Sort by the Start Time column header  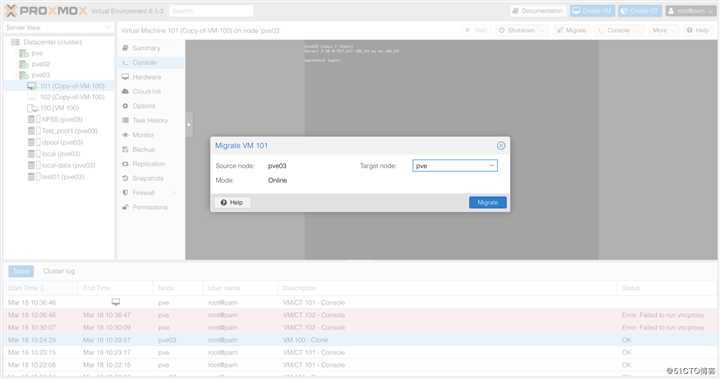[x=40, y=288]
